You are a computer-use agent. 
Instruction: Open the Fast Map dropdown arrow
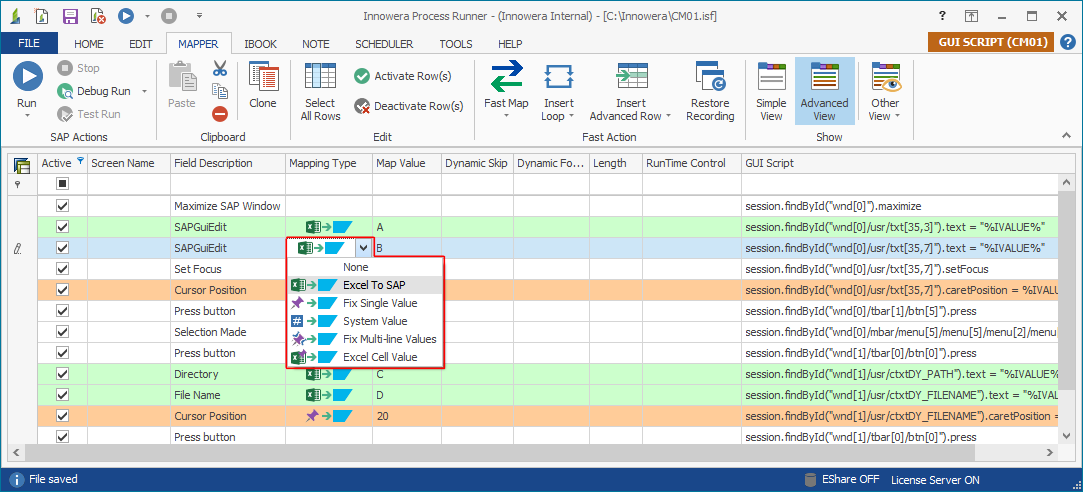coord(506,116)
